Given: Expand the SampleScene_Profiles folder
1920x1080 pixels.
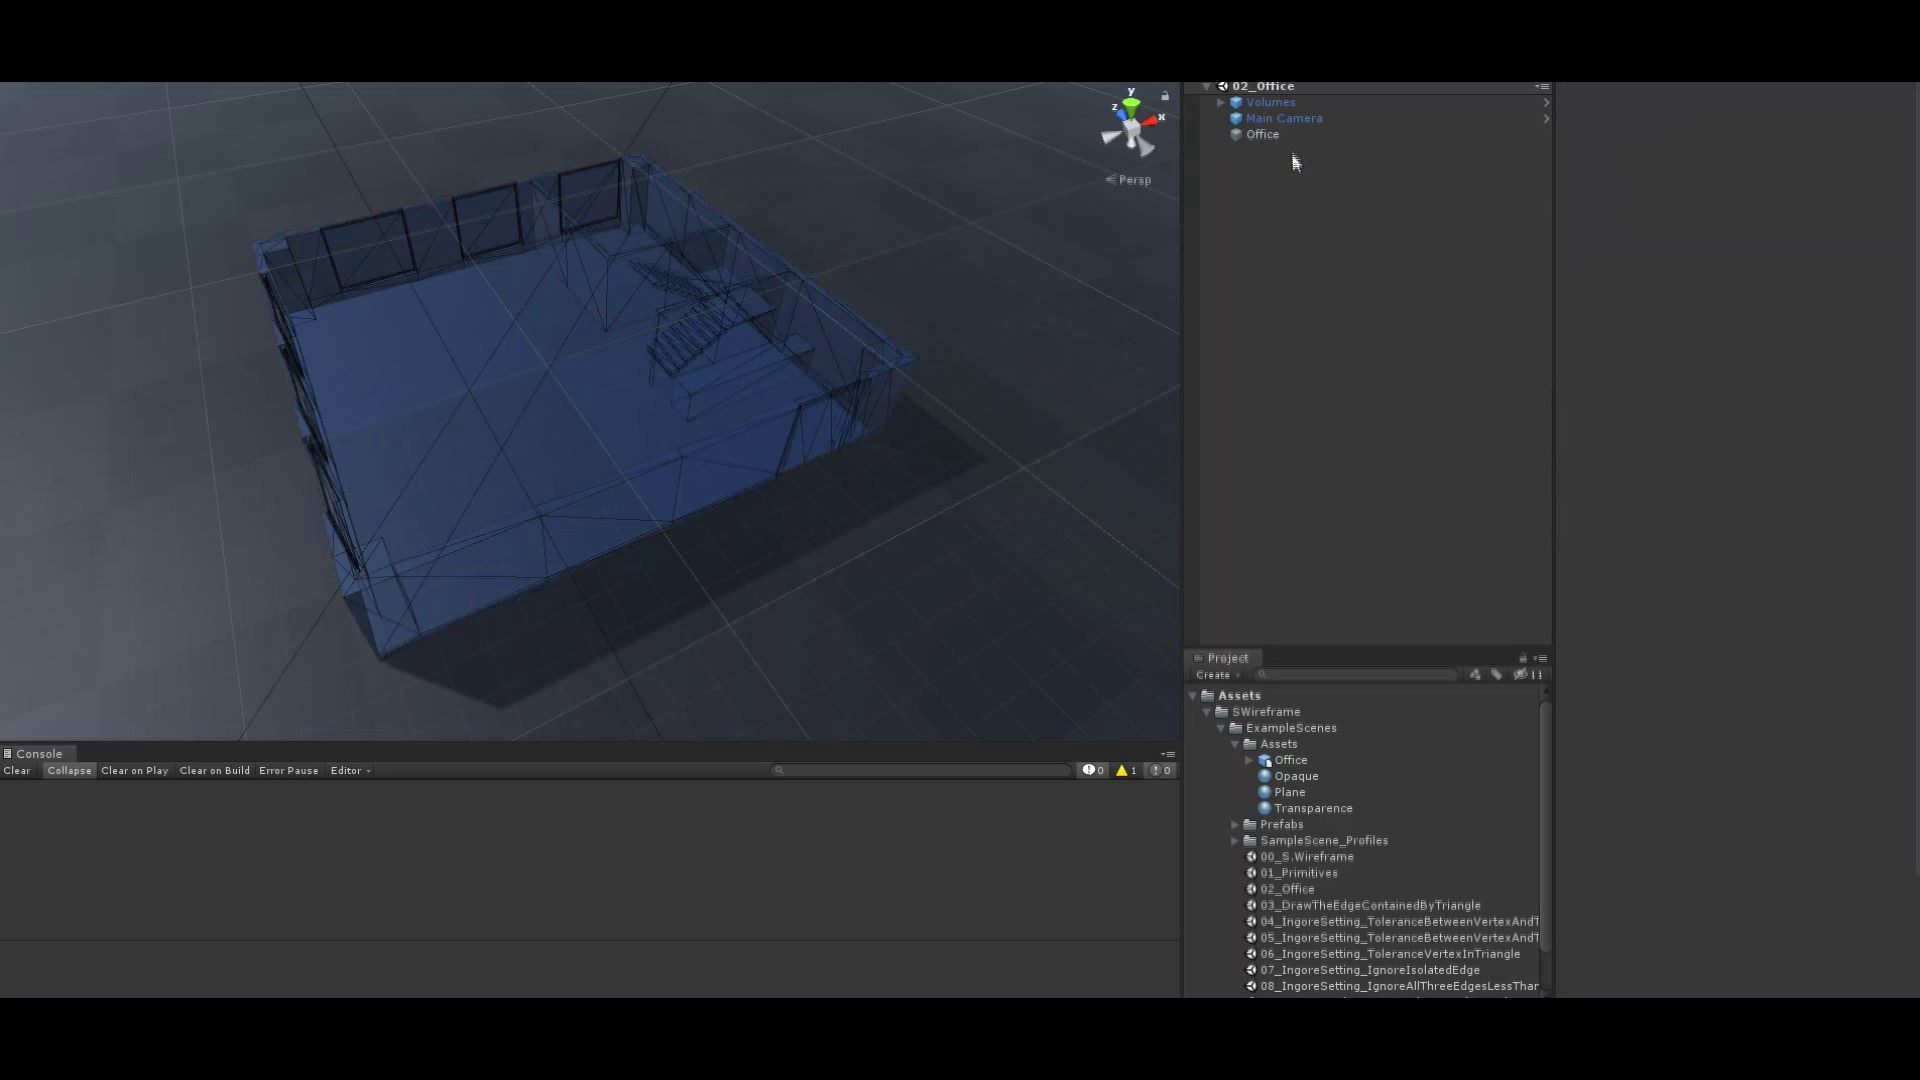Looking at the screenshot, I should pyautogui.click(x=1235, y=841).
